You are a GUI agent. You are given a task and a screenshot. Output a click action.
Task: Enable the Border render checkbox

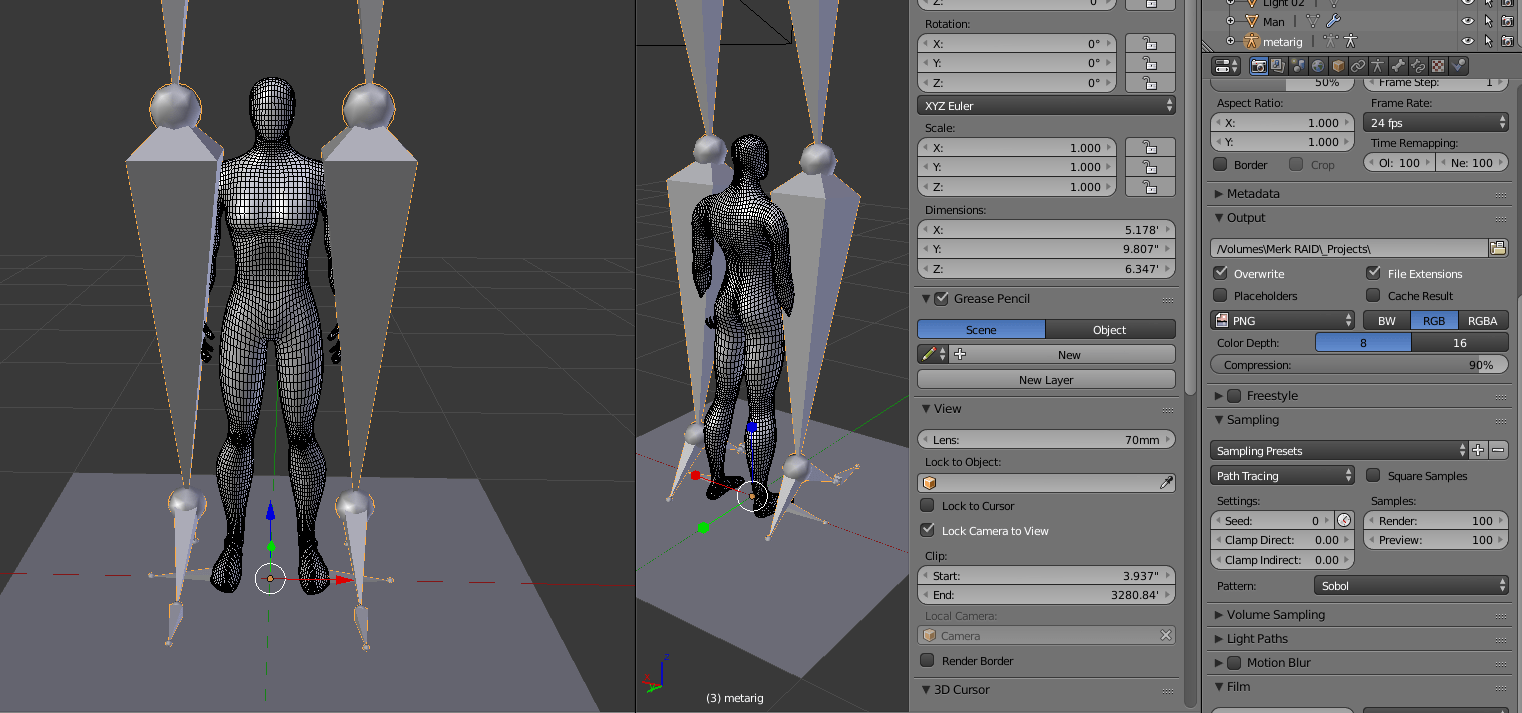tap(1221, 164)
